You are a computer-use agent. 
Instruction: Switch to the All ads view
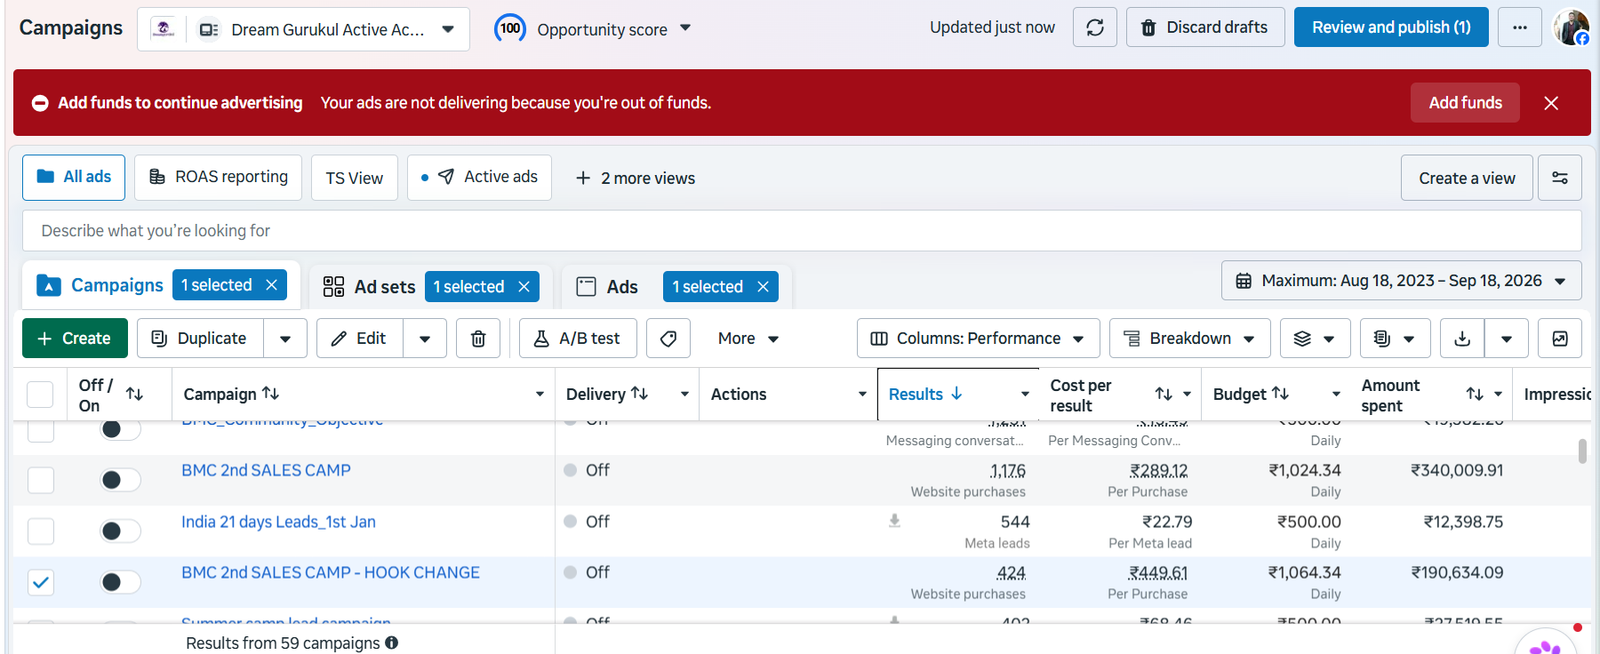[74, 177]
